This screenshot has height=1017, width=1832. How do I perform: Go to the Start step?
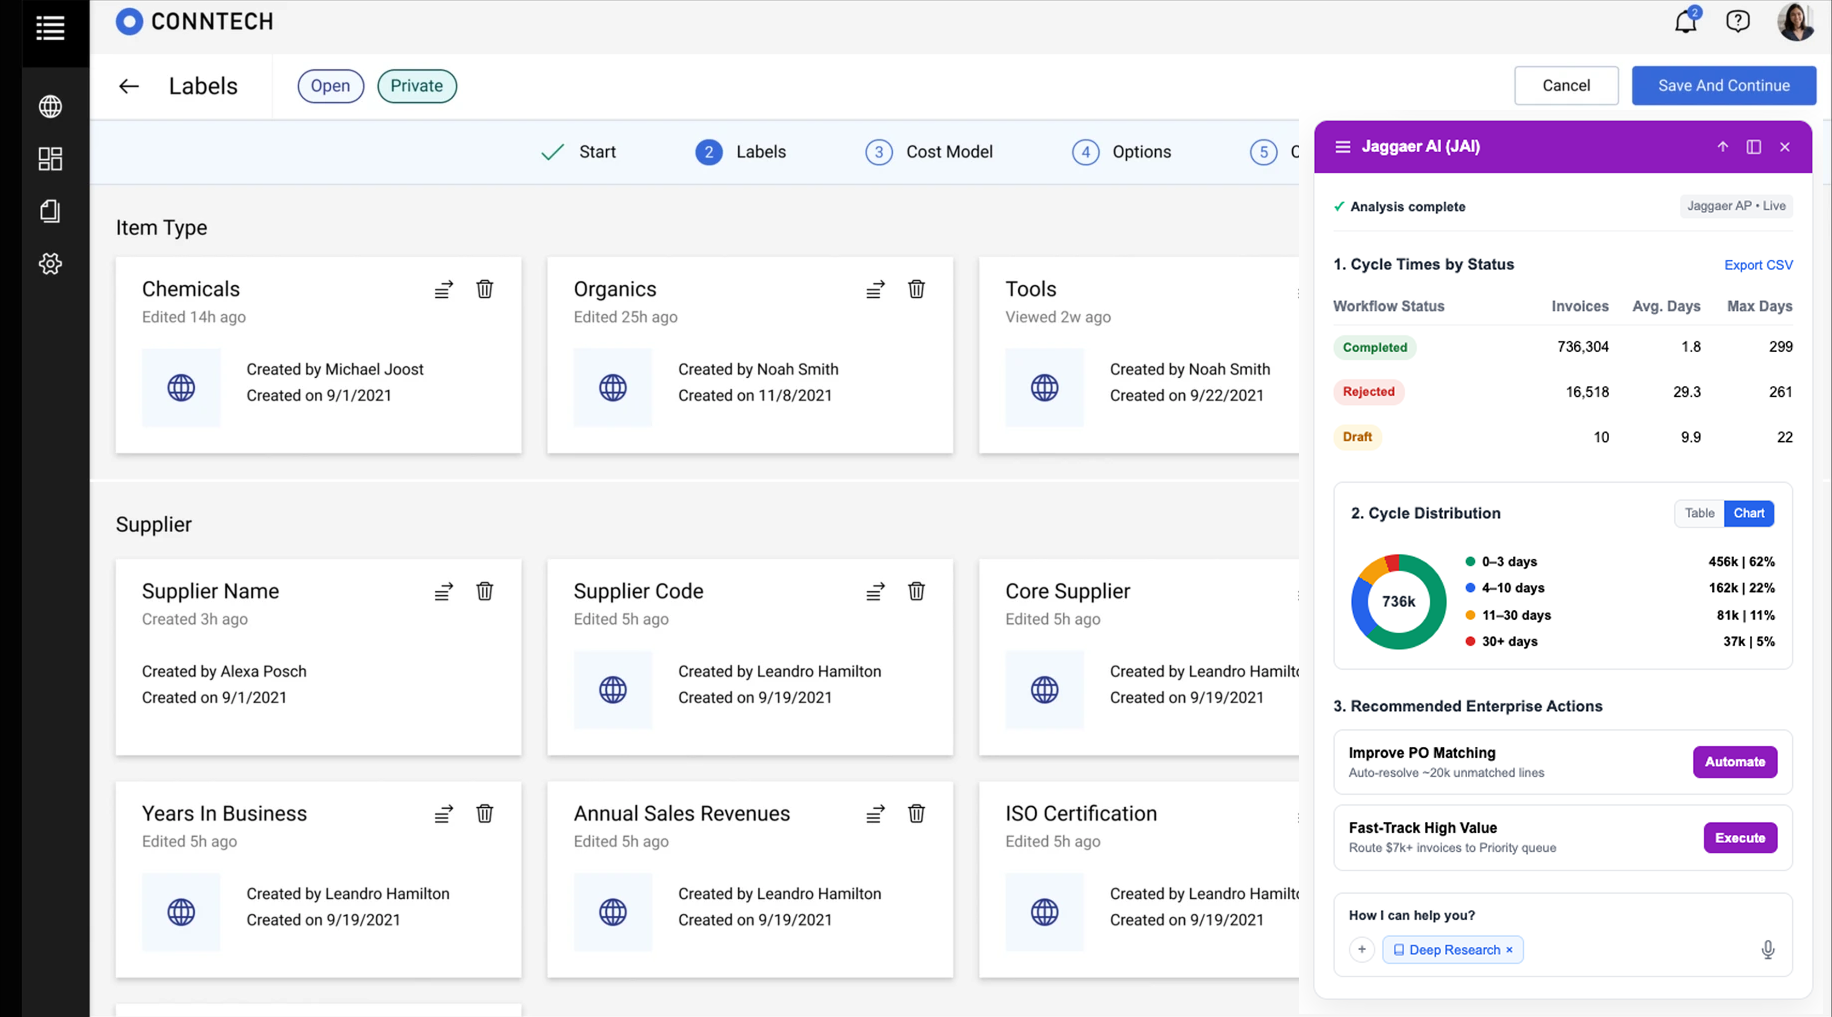579,152
